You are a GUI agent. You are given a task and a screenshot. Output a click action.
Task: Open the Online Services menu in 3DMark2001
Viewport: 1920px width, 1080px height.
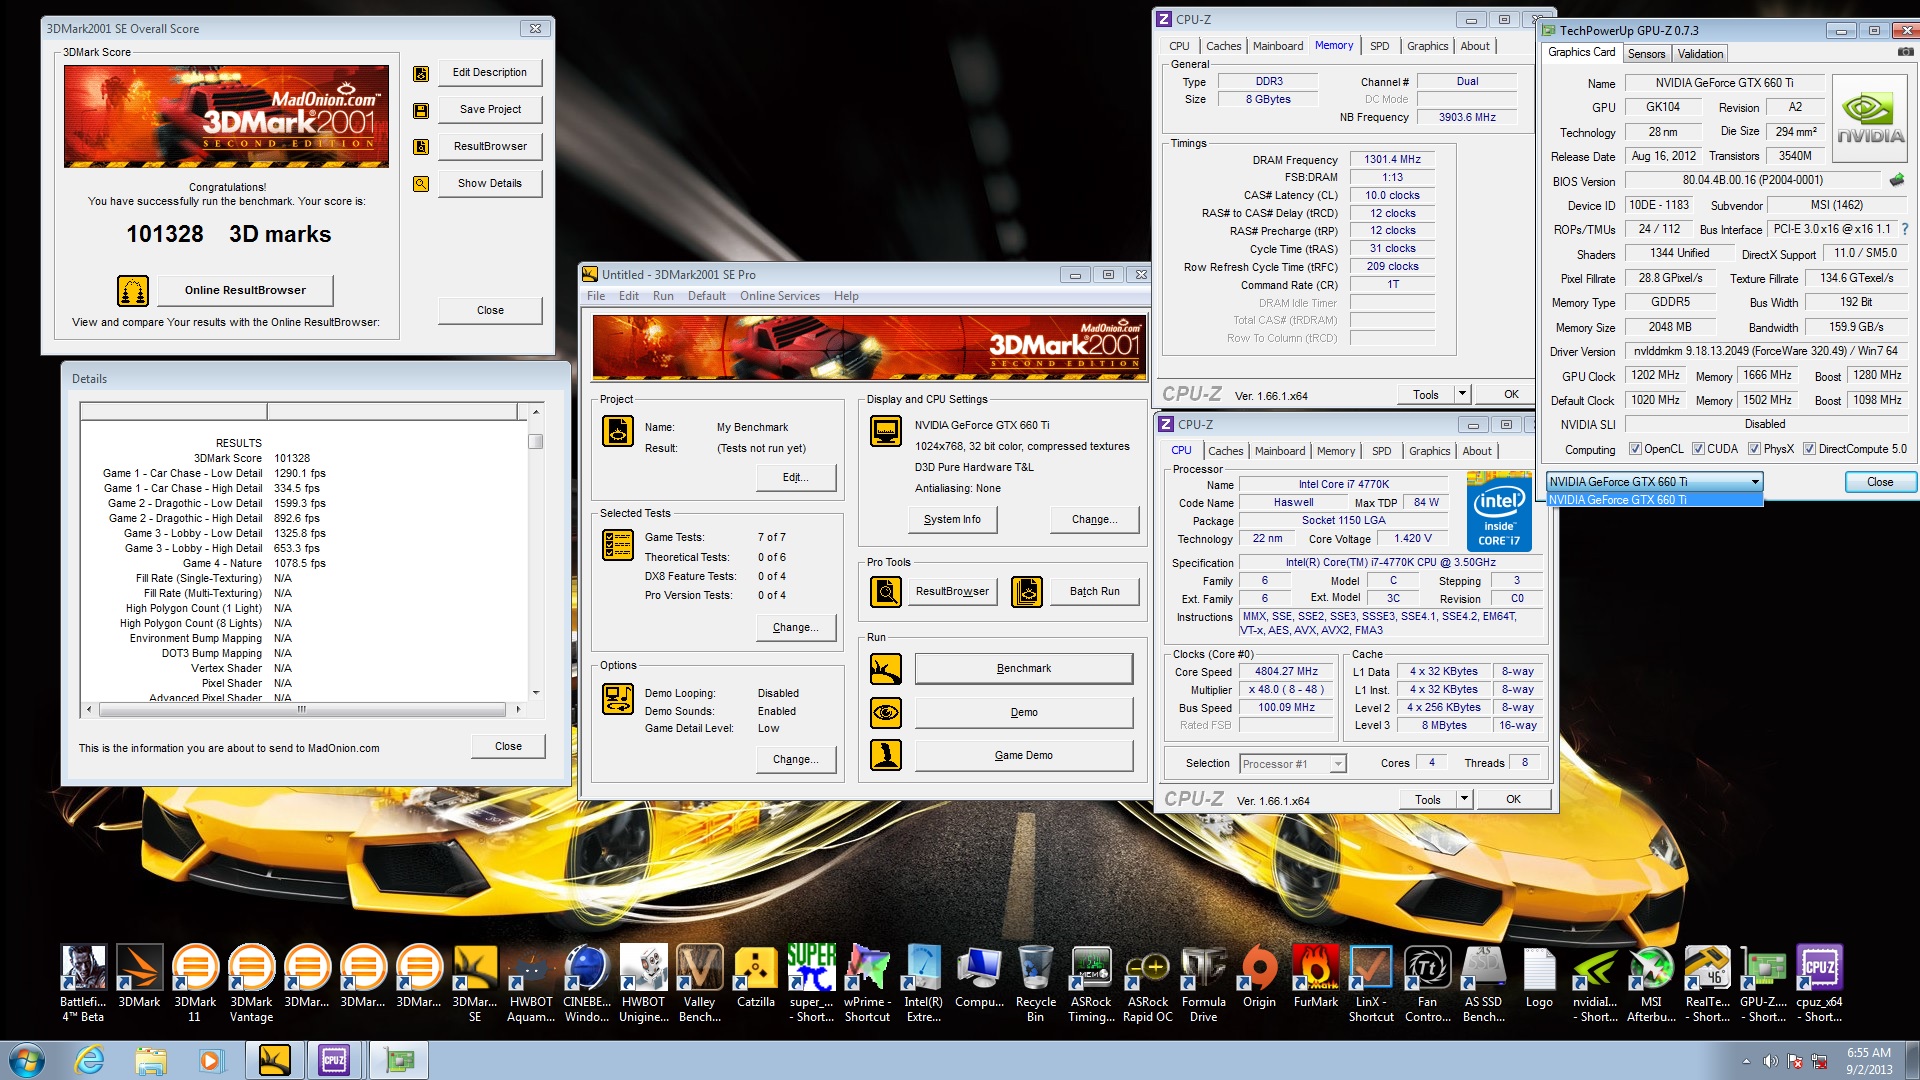[779, 296]
